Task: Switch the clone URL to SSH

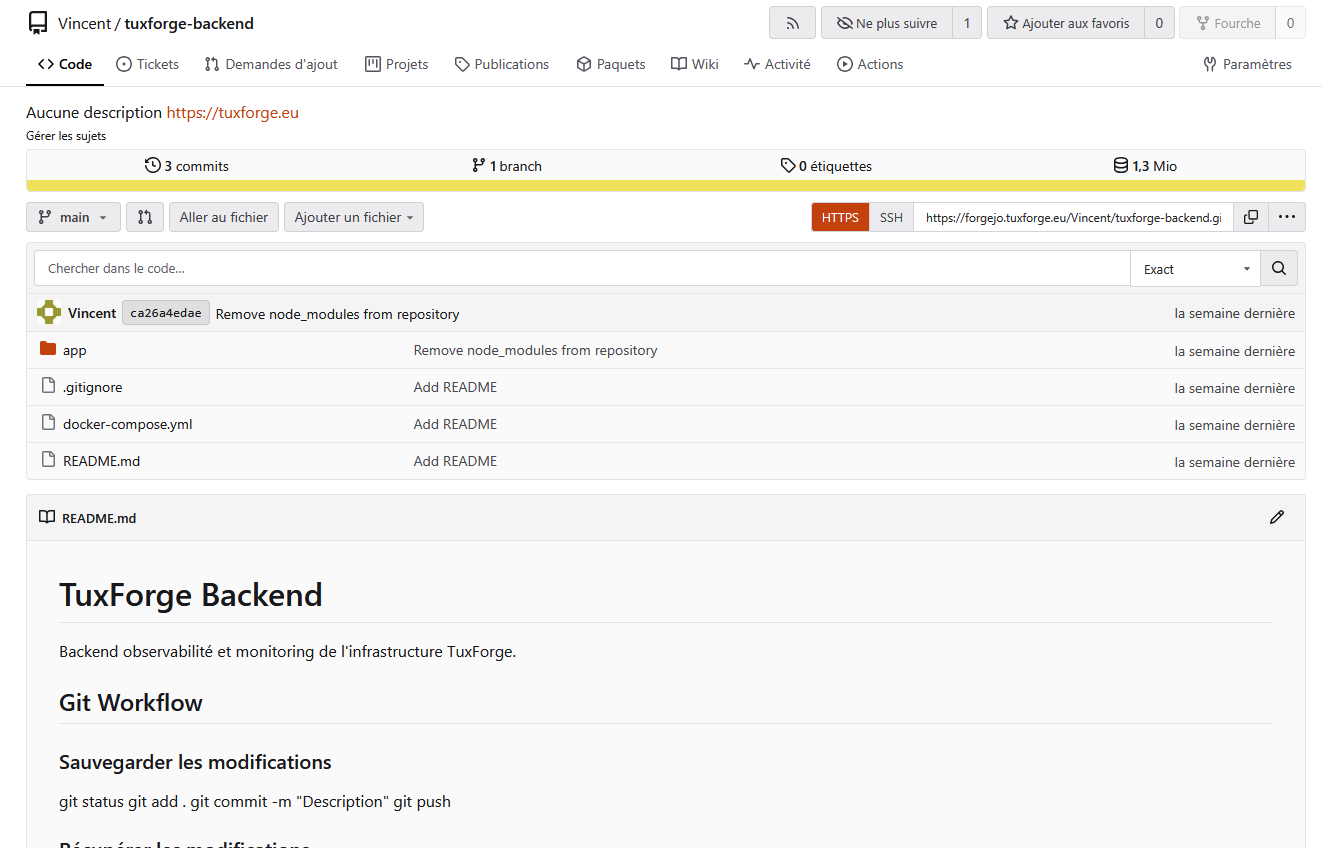Action: click(x=891, y=217)
